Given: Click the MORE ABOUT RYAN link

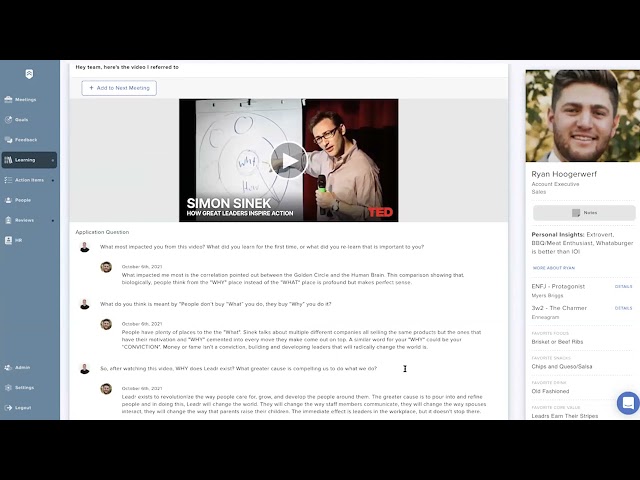Looking at the screenshot, I should [x=553, y=268].
